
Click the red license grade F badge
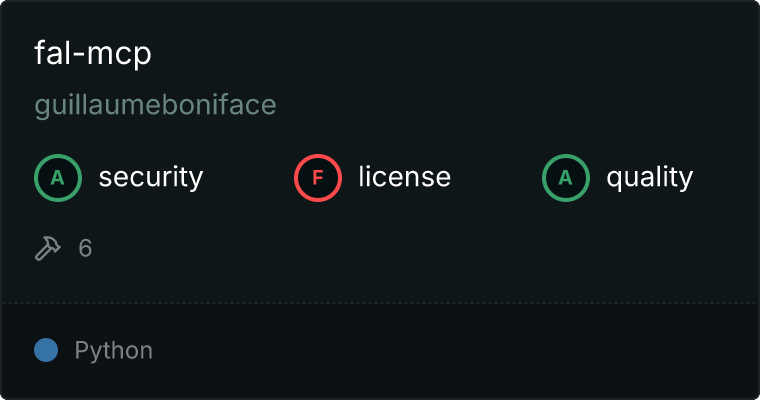click(318, 178)
